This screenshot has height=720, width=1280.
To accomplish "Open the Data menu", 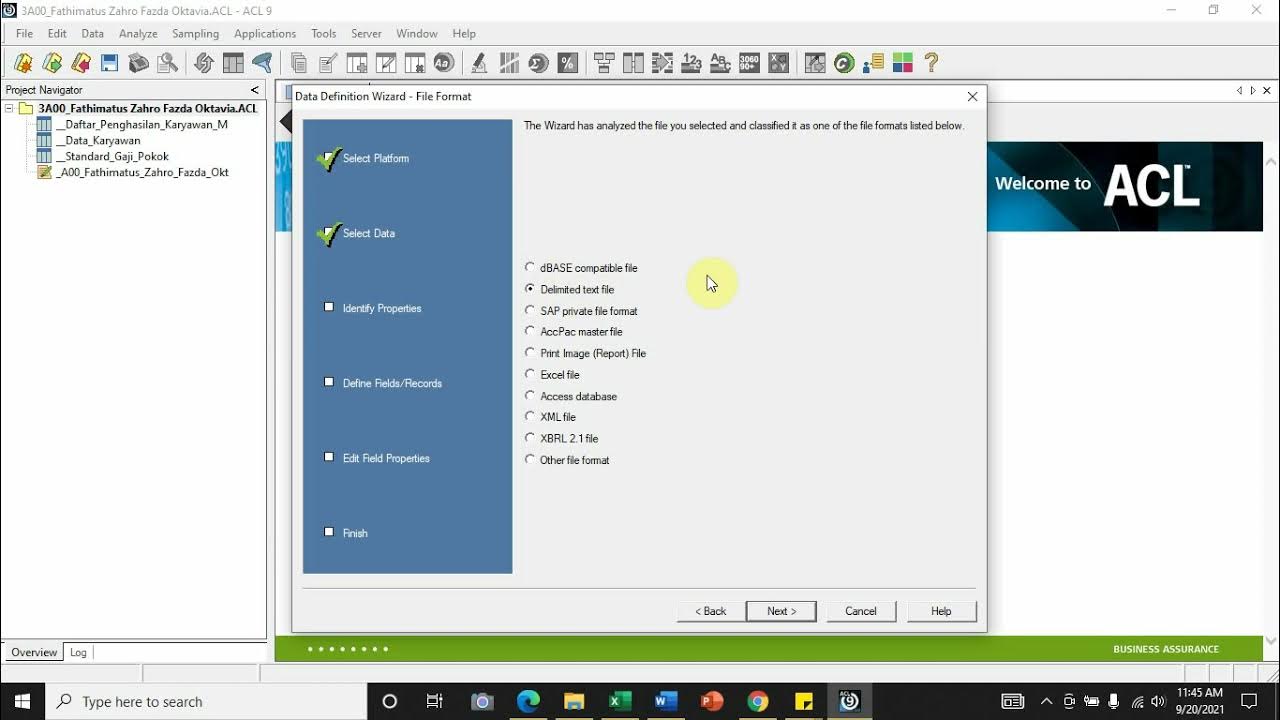I will point(93,33).
